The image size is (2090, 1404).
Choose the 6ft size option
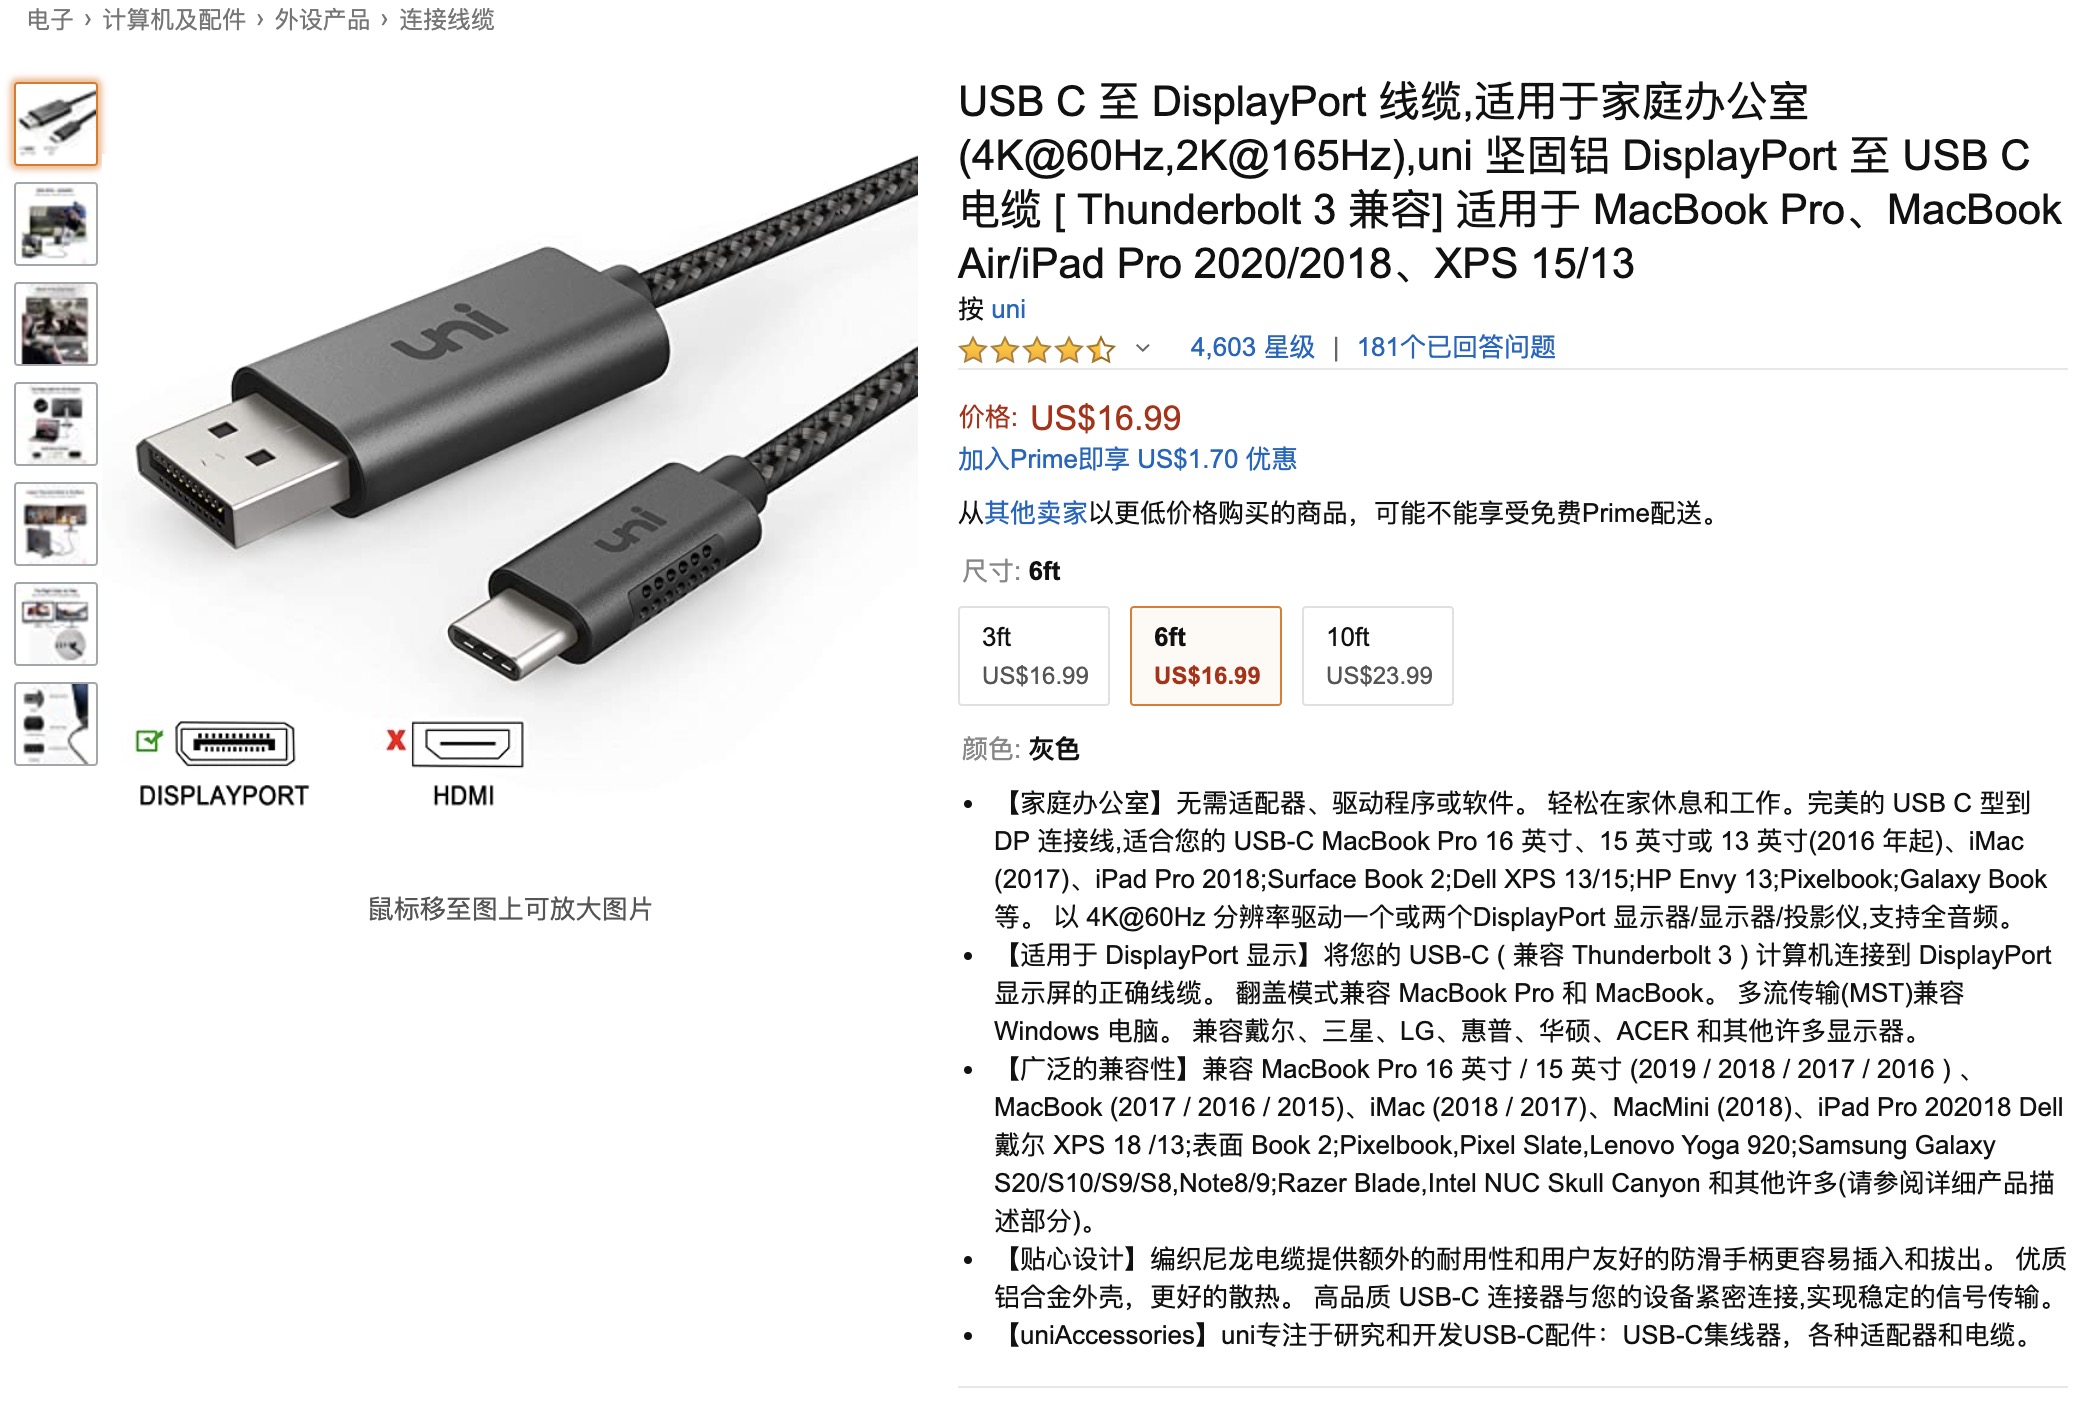pos(1206,656)
